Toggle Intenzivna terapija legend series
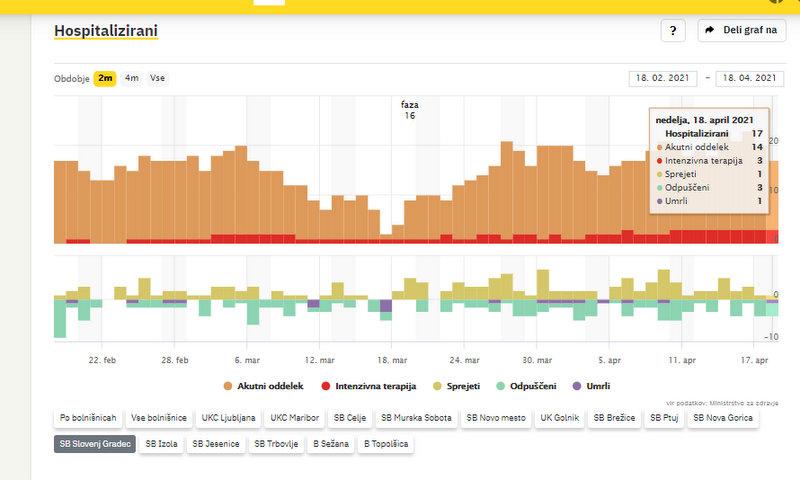This screenshot has height=480, width=800. click(367, 385)
